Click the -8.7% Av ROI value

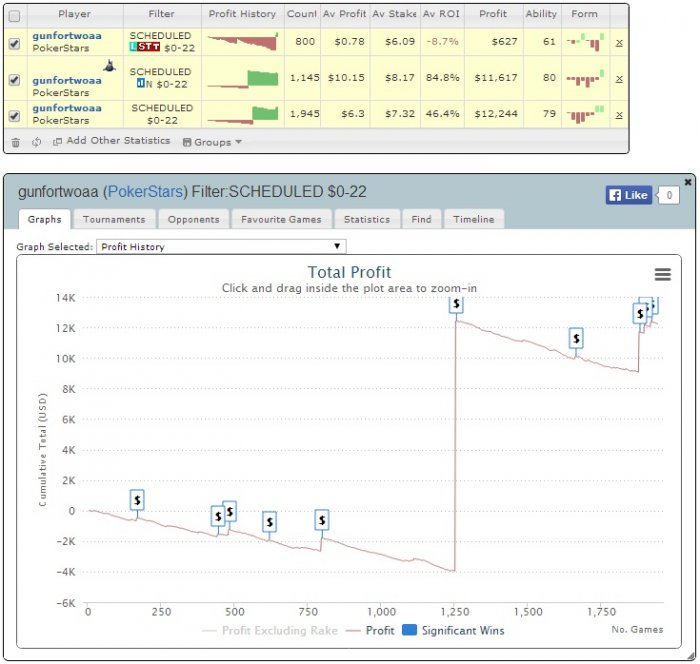pyautogui.click(x=442, y=42)
